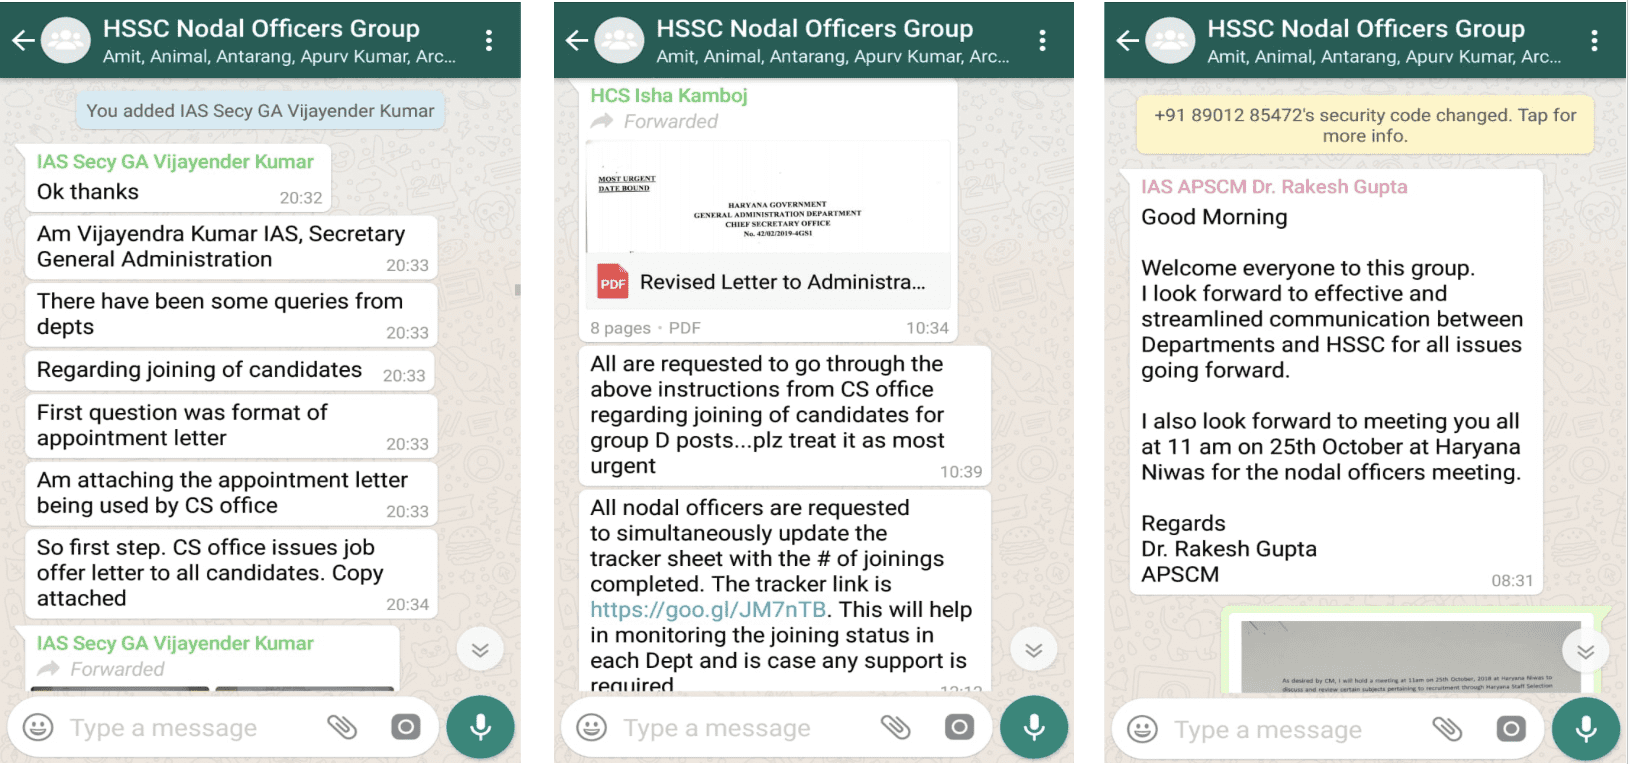Select 'Regarding joining of candidates' message

(230, 370)
